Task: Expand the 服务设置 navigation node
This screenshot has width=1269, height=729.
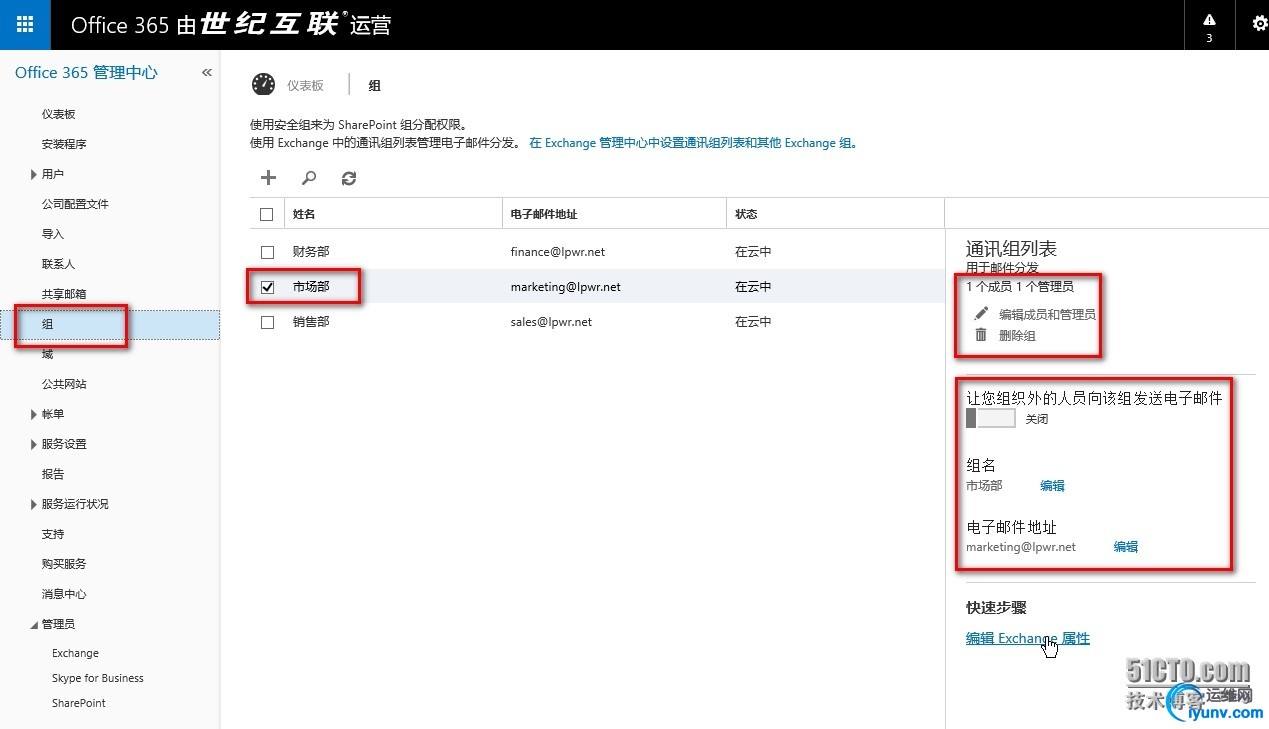Action: pos(34,444)
